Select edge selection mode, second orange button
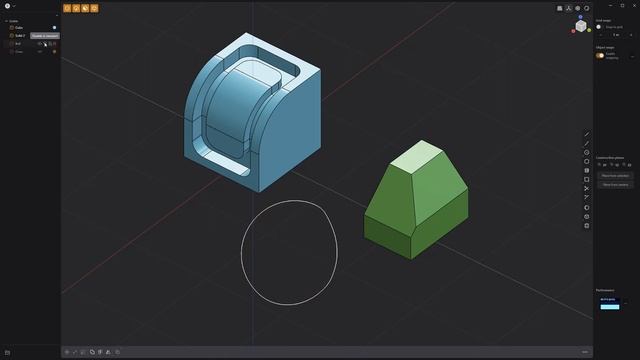 click(76, 8)
